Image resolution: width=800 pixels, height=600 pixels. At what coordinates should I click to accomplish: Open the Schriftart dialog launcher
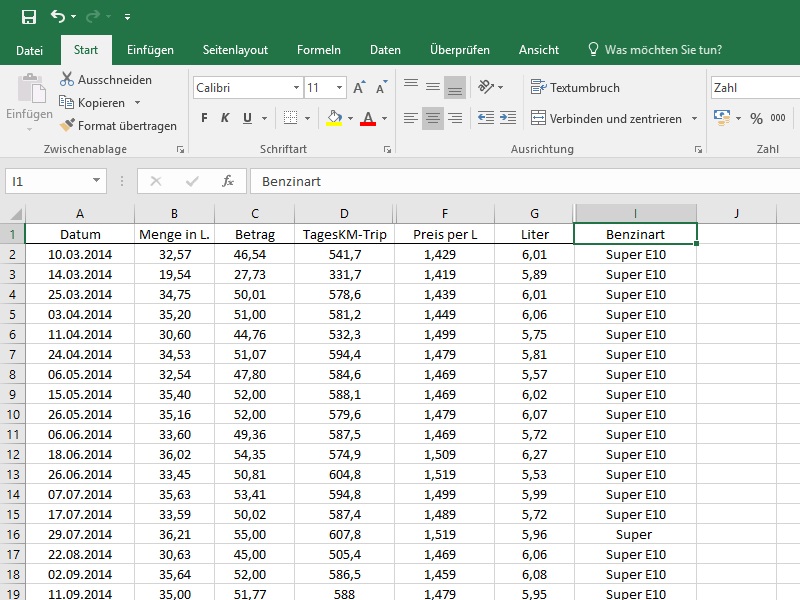click(x=387, y=149)
